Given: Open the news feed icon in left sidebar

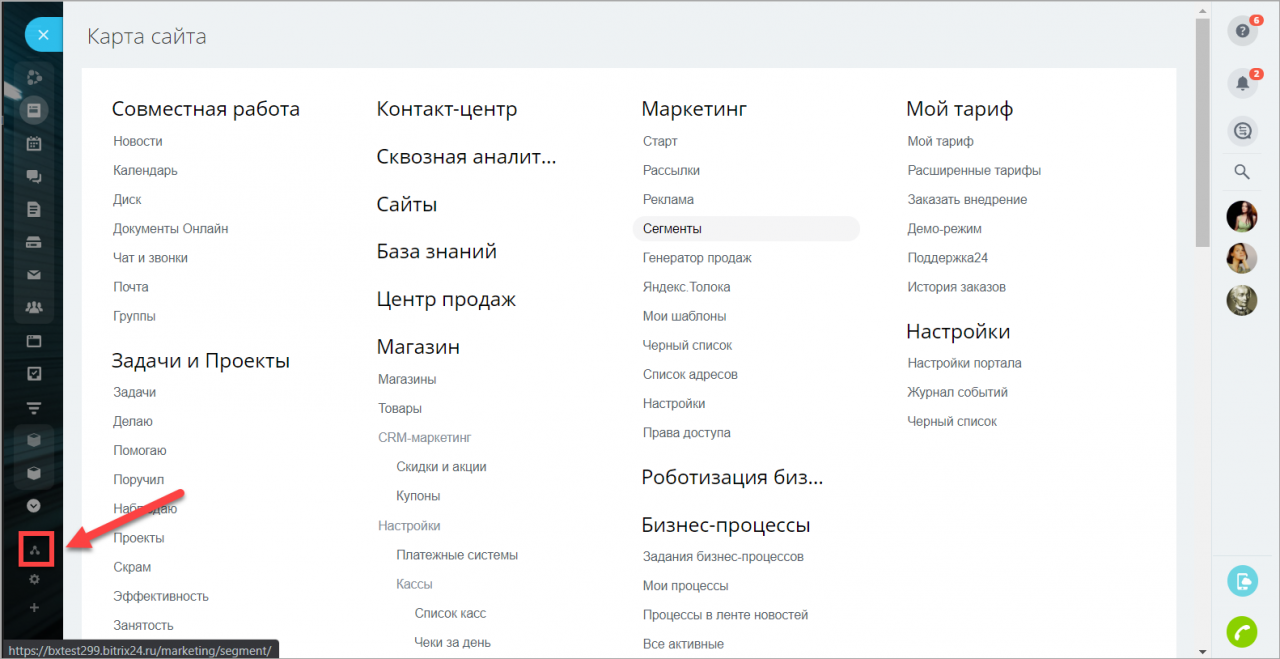Looking at the screenshot, I should (34, 110).
